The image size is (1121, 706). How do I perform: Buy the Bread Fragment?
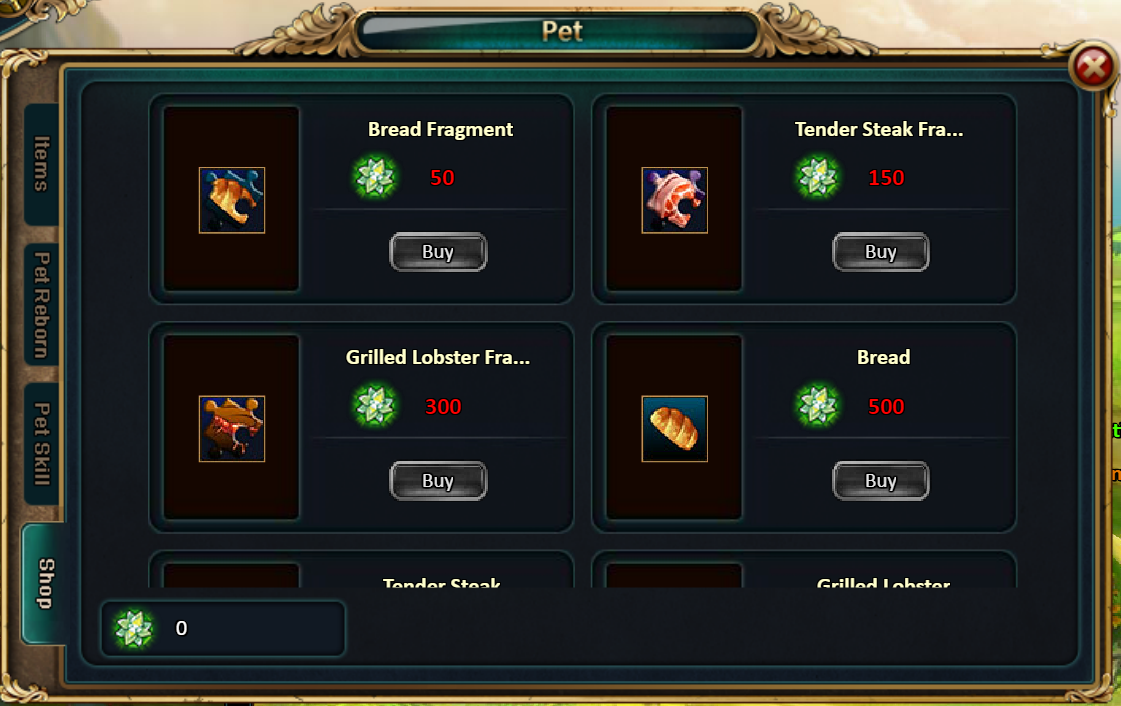438,252
